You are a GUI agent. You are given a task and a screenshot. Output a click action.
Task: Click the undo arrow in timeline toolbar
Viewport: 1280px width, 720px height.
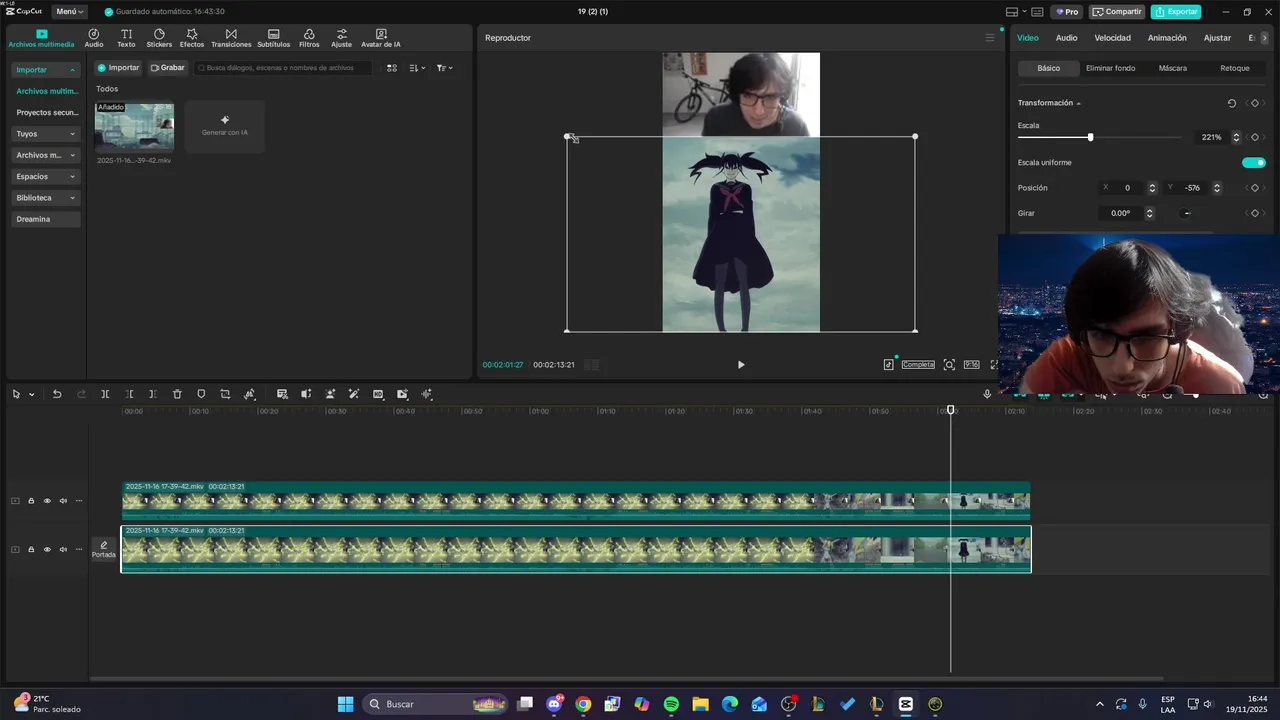pos(57,394)
